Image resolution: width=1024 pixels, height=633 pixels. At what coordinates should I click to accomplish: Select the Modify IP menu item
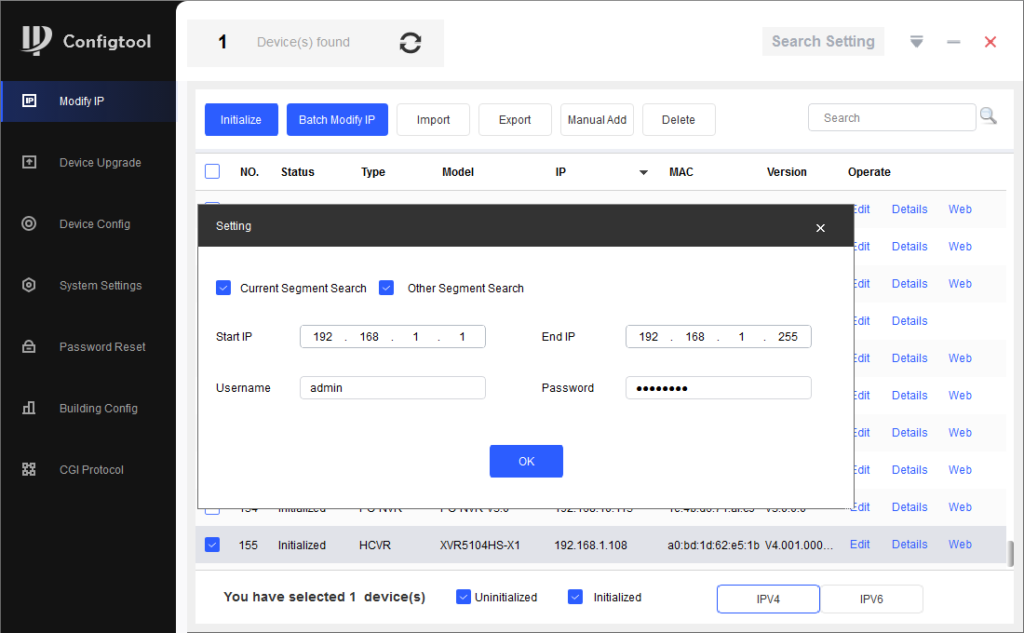pos(81,101)
